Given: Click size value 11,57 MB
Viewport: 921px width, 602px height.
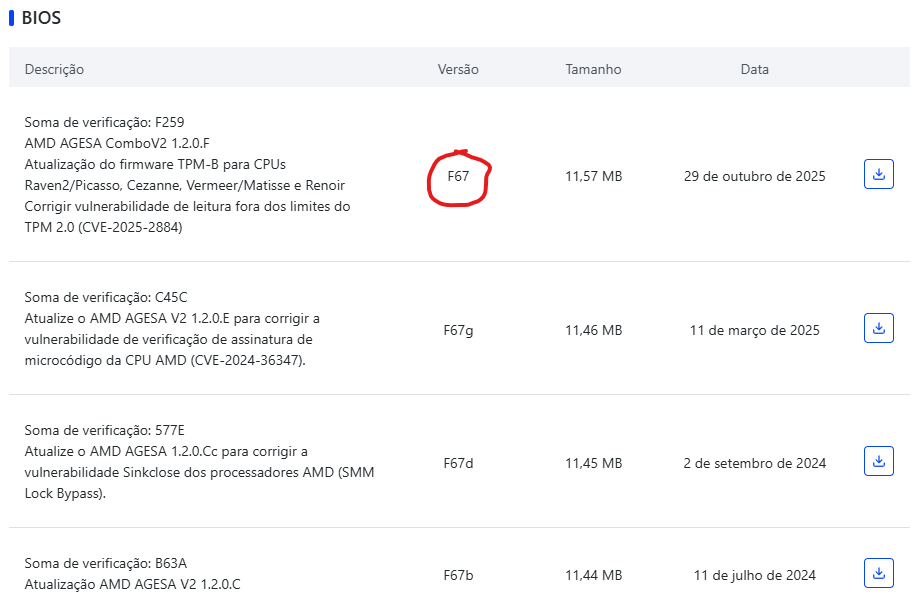Looking at the screenshot, I should (x=593, y=176).
